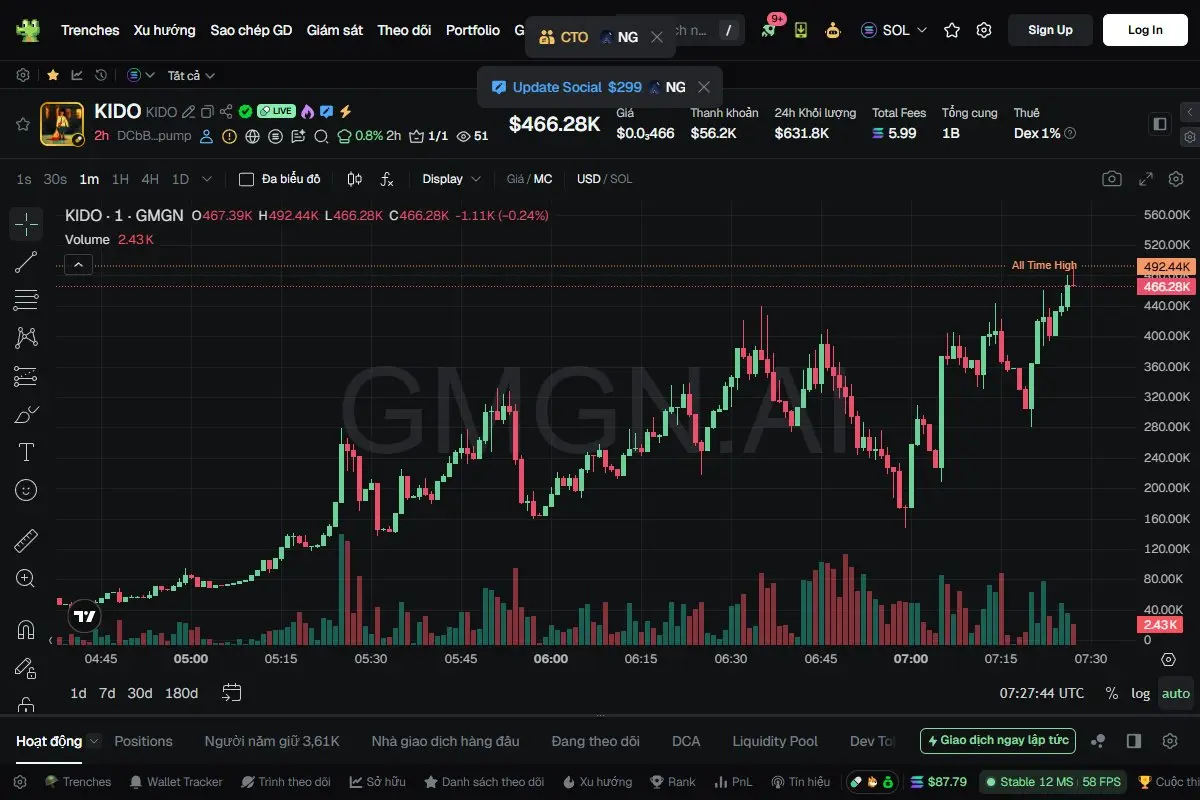Click the Log In button
The width and height of the screenshot is (1200, 800).
click(1145, 30)
